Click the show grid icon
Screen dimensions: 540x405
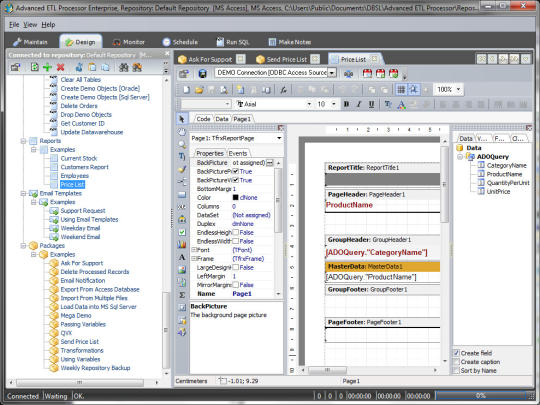[401, 90]
